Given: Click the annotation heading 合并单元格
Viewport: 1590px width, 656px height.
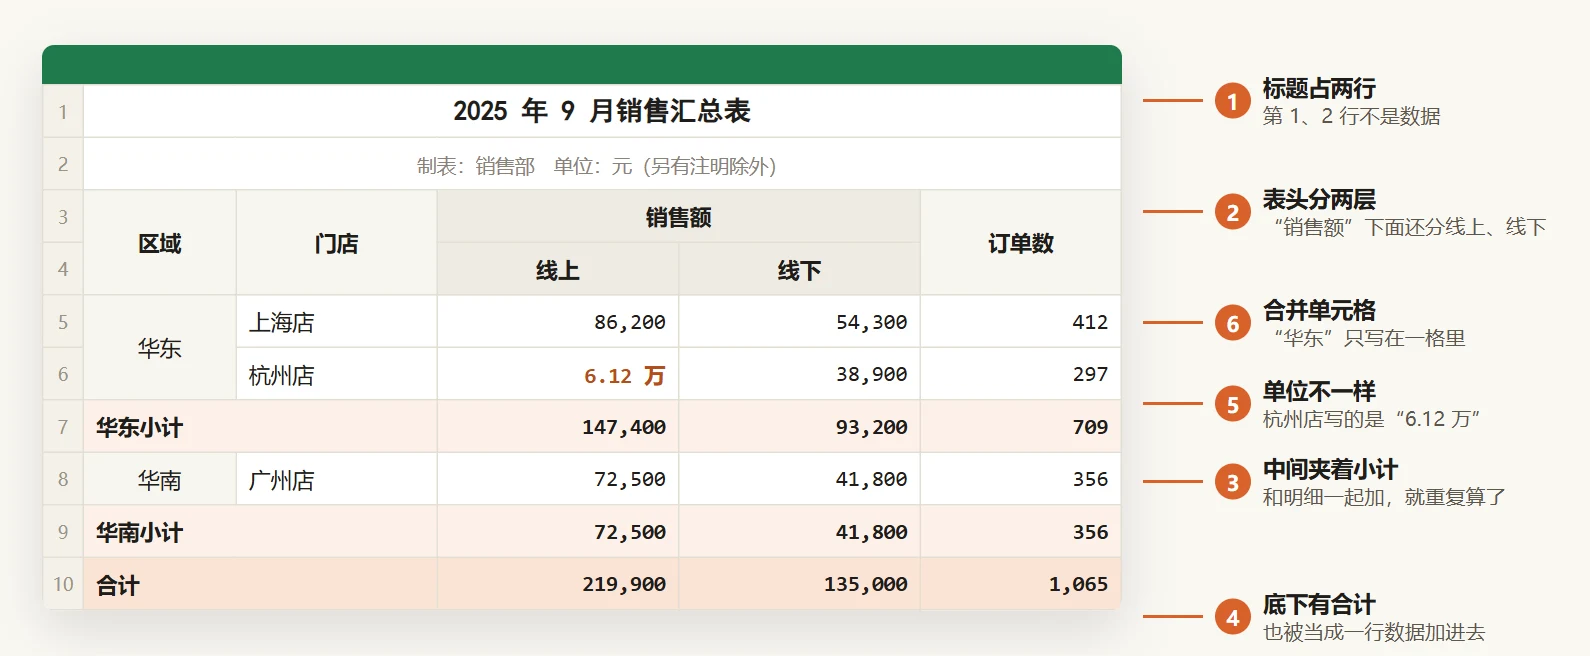Looking at the screenshot, I should (x=1319, y=310).
